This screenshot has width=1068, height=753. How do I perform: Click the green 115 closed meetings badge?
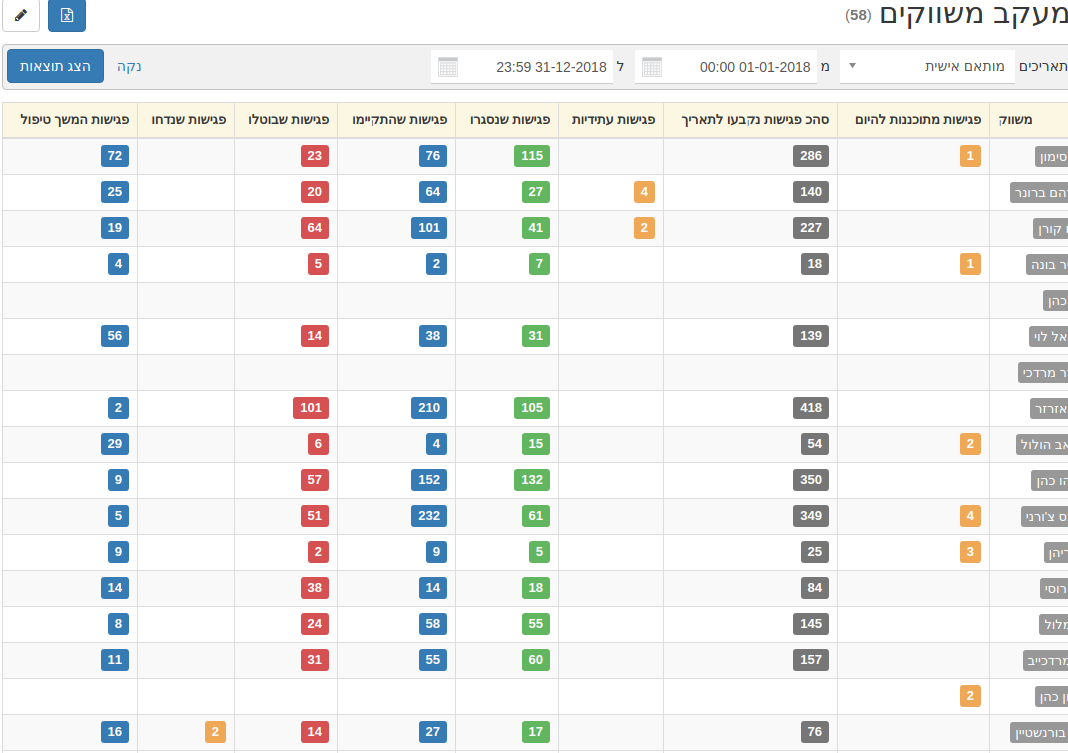coord(532,156)
